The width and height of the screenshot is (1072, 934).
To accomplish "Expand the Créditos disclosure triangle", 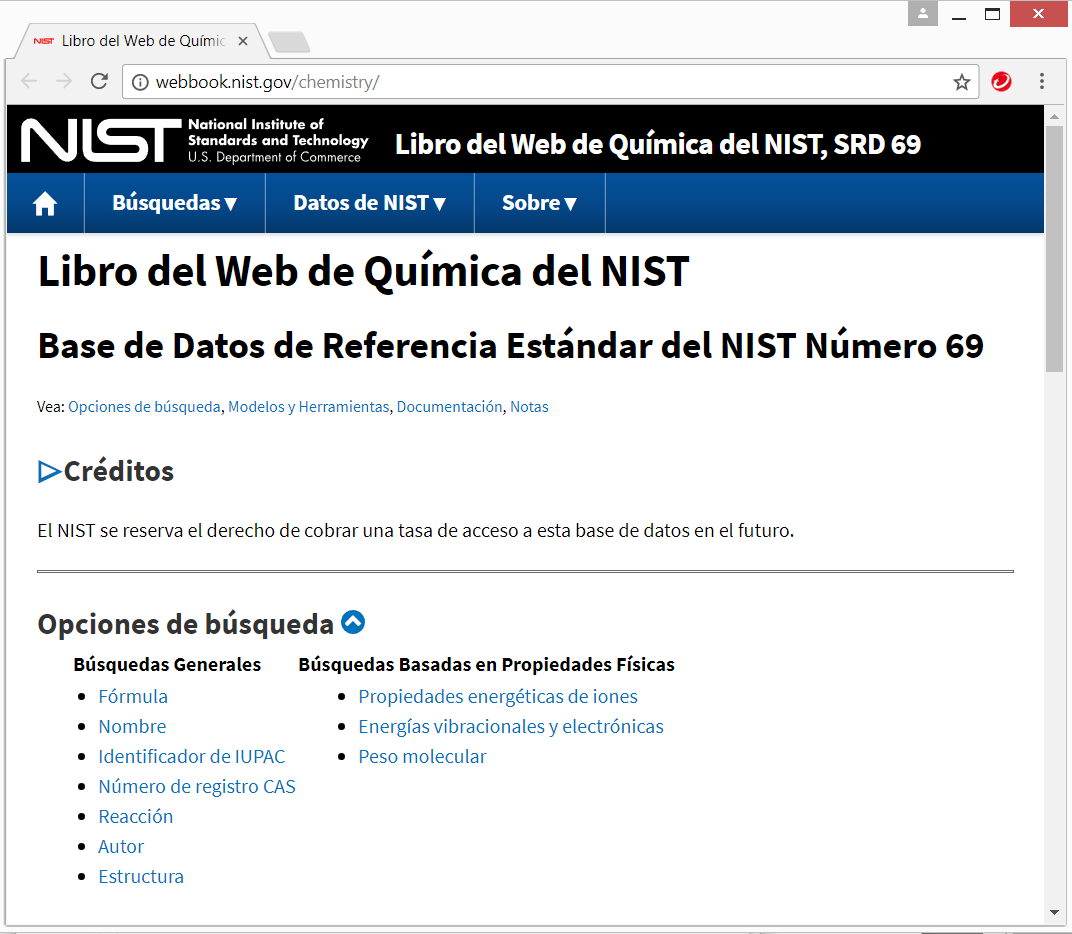I will pos(49,472).
